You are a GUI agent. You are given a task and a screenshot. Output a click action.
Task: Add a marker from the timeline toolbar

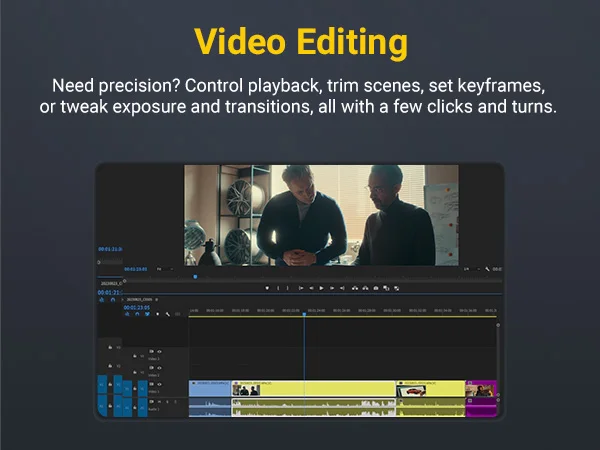pos(157,314)
